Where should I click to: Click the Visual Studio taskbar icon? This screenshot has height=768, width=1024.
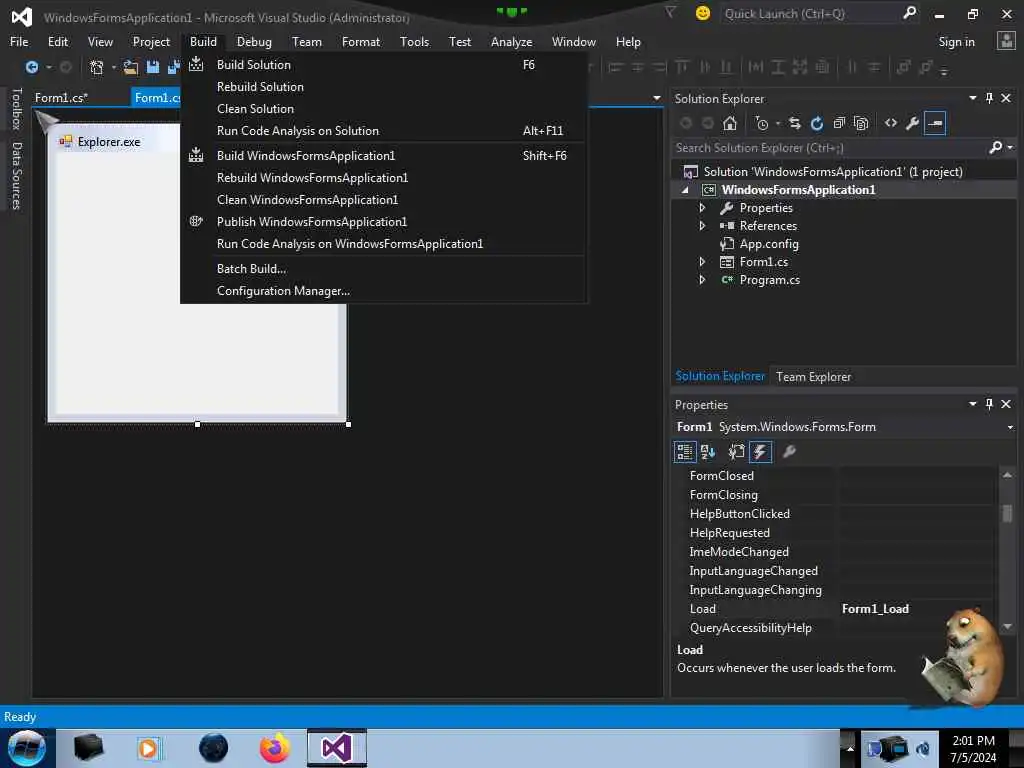[337, 748]
